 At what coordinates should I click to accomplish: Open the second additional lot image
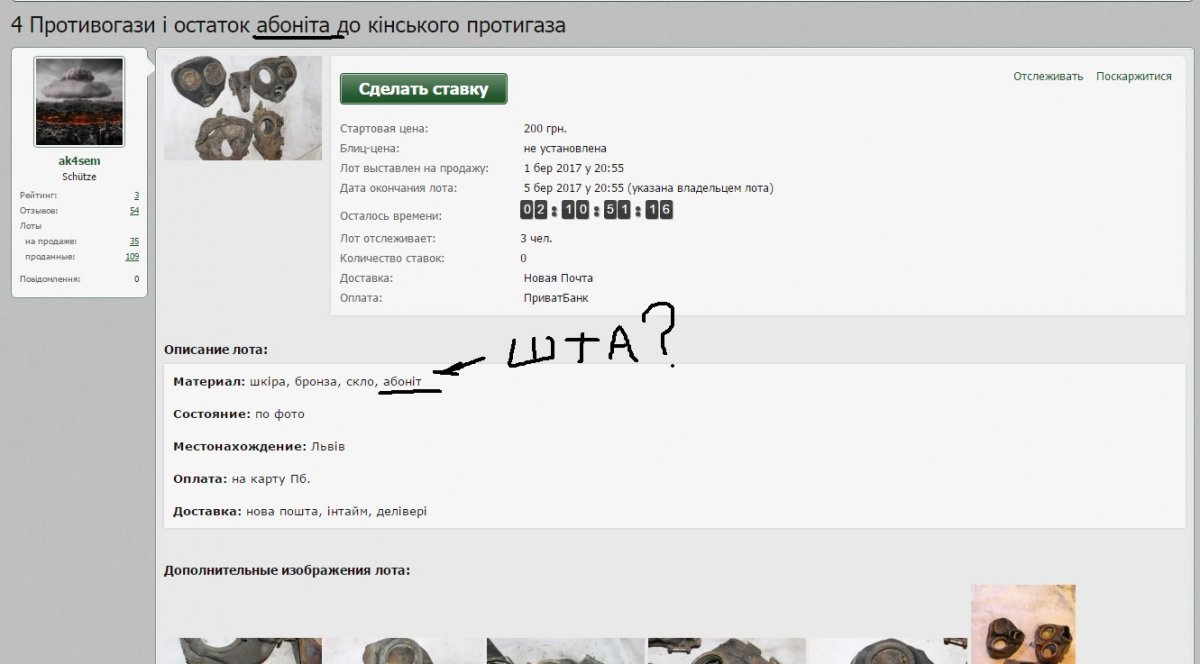pyautogui.click(x=404, y=650)
